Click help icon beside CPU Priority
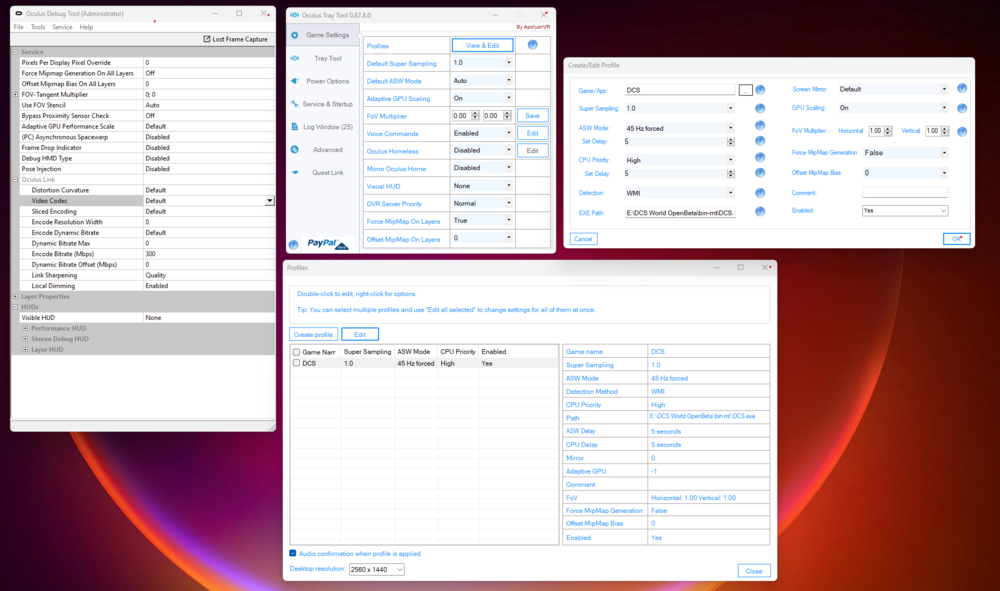 coord(760,157)
